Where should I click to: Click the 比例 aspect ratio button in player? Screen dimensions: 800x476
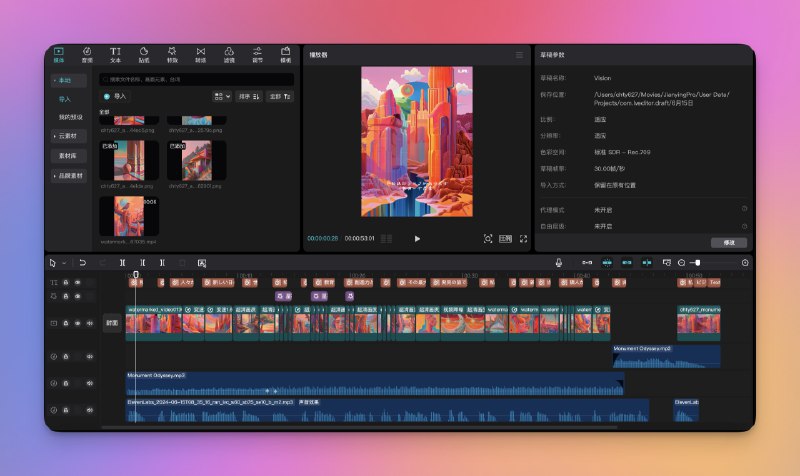click(505, 239)
